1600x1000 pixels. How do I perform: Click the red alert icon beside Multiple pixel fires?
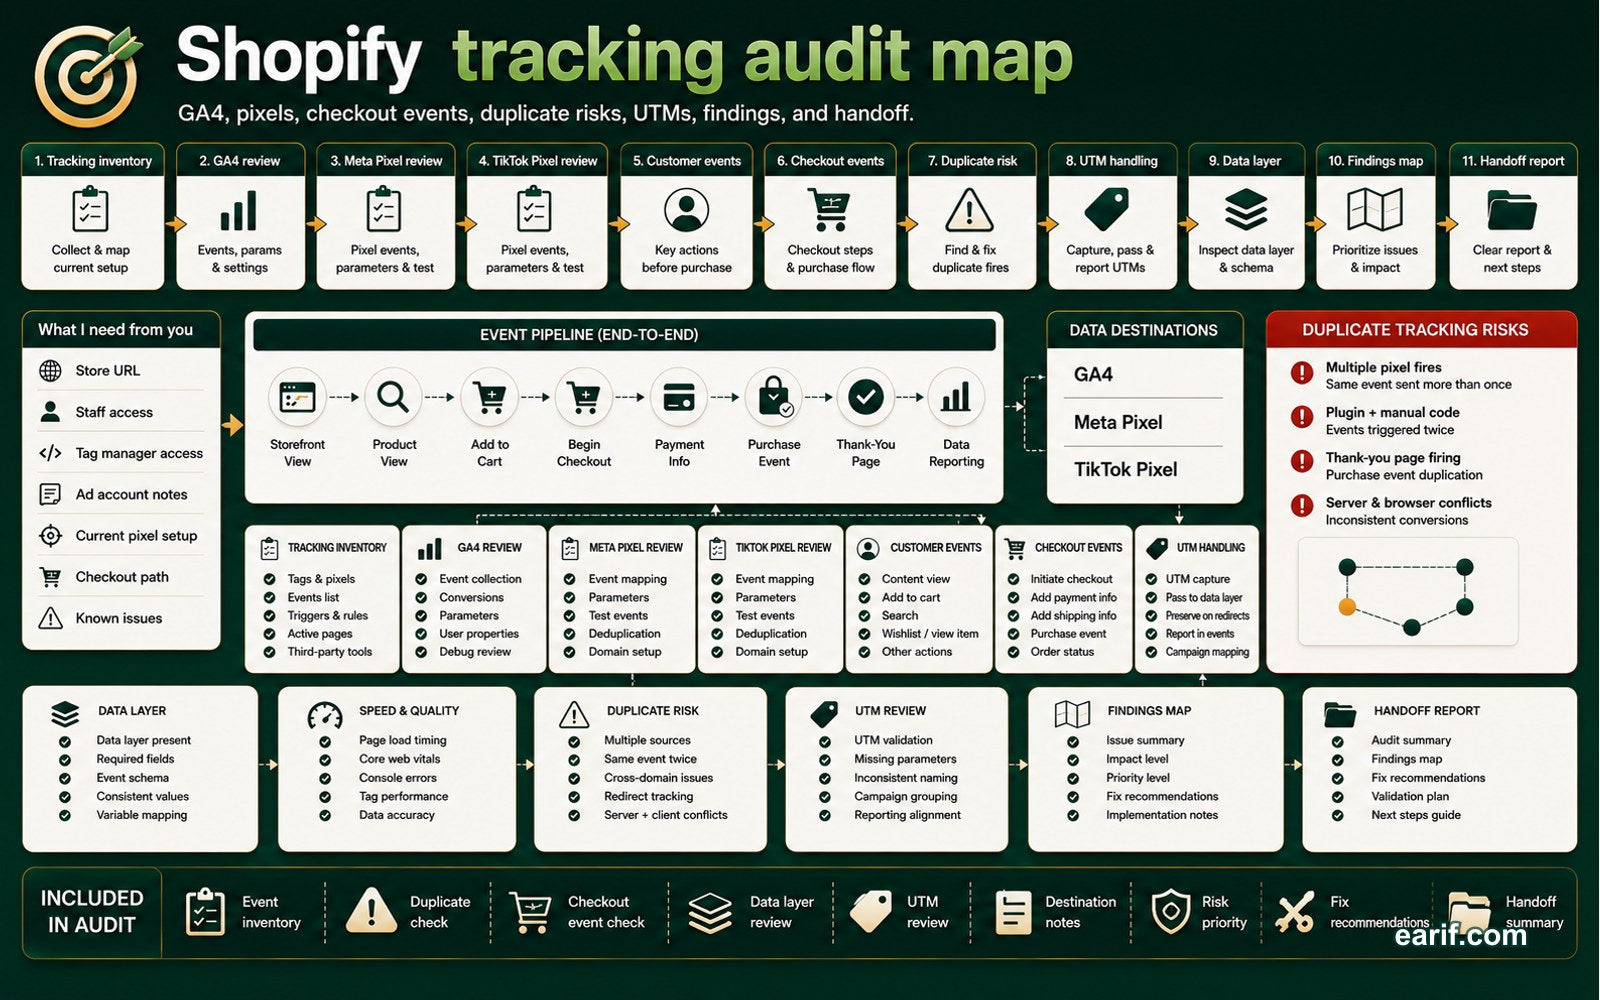pyautogui.click(x=1302, y=373)
